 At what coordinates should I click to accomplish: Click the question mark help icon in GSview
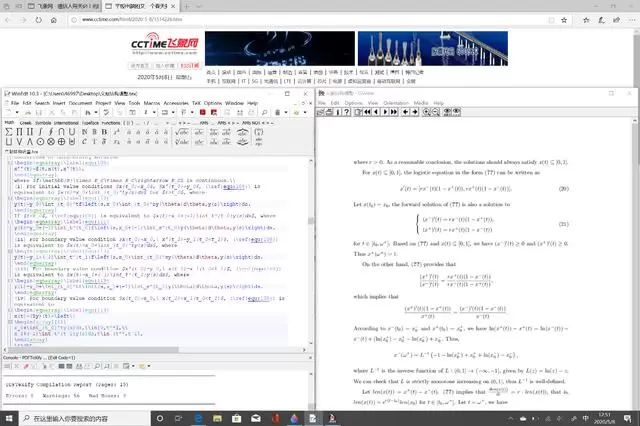click(347, 112)
